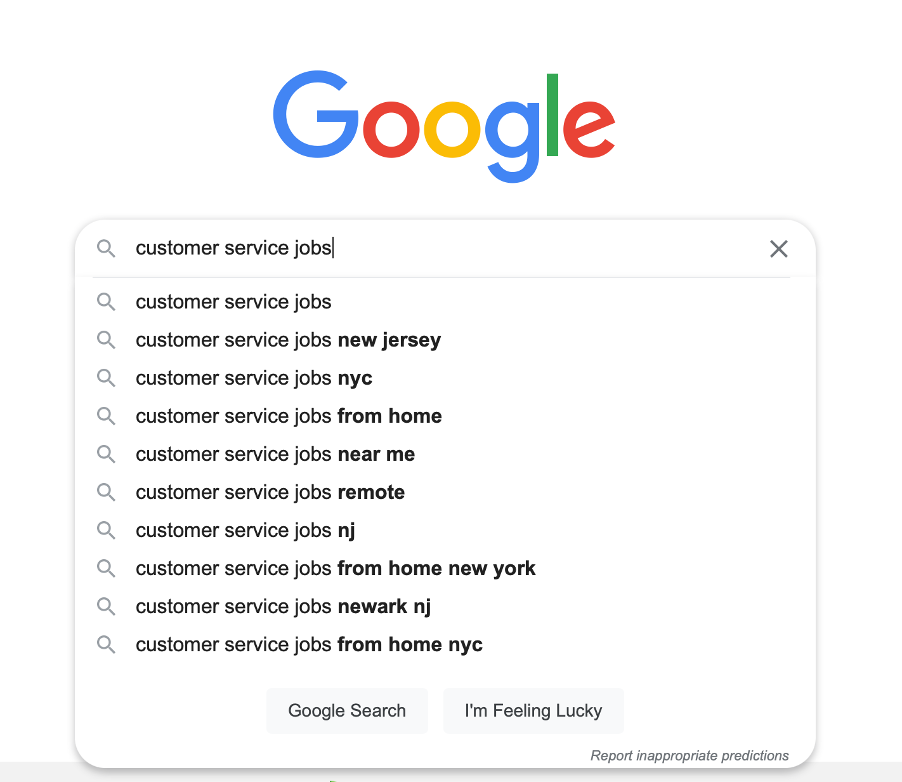Click magnifier icon beside 'from home nyc' suggestion
The image size is (902, 782).
tap(105, 644)
